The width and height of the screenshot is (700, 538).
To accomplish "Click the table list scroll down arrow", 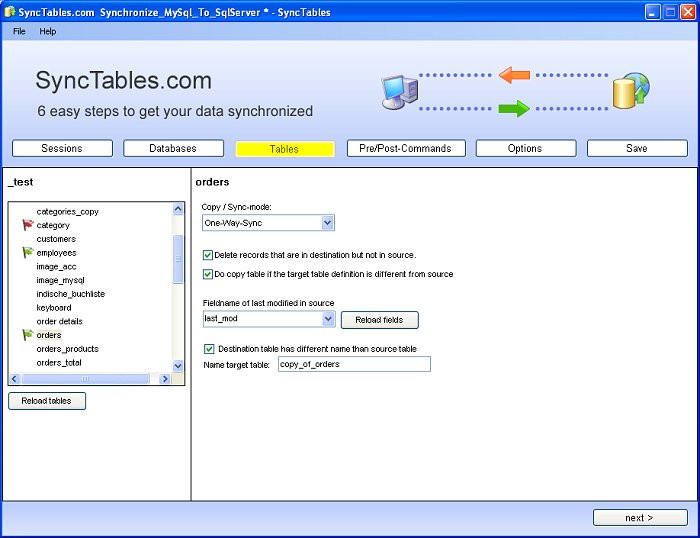I will click(178, 366).
